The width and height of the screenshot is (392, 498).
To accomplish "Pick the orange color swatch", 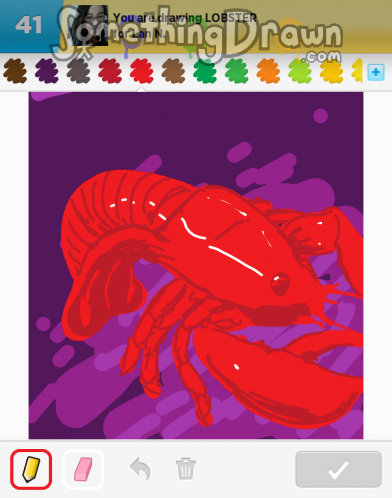I will point(268,71).
